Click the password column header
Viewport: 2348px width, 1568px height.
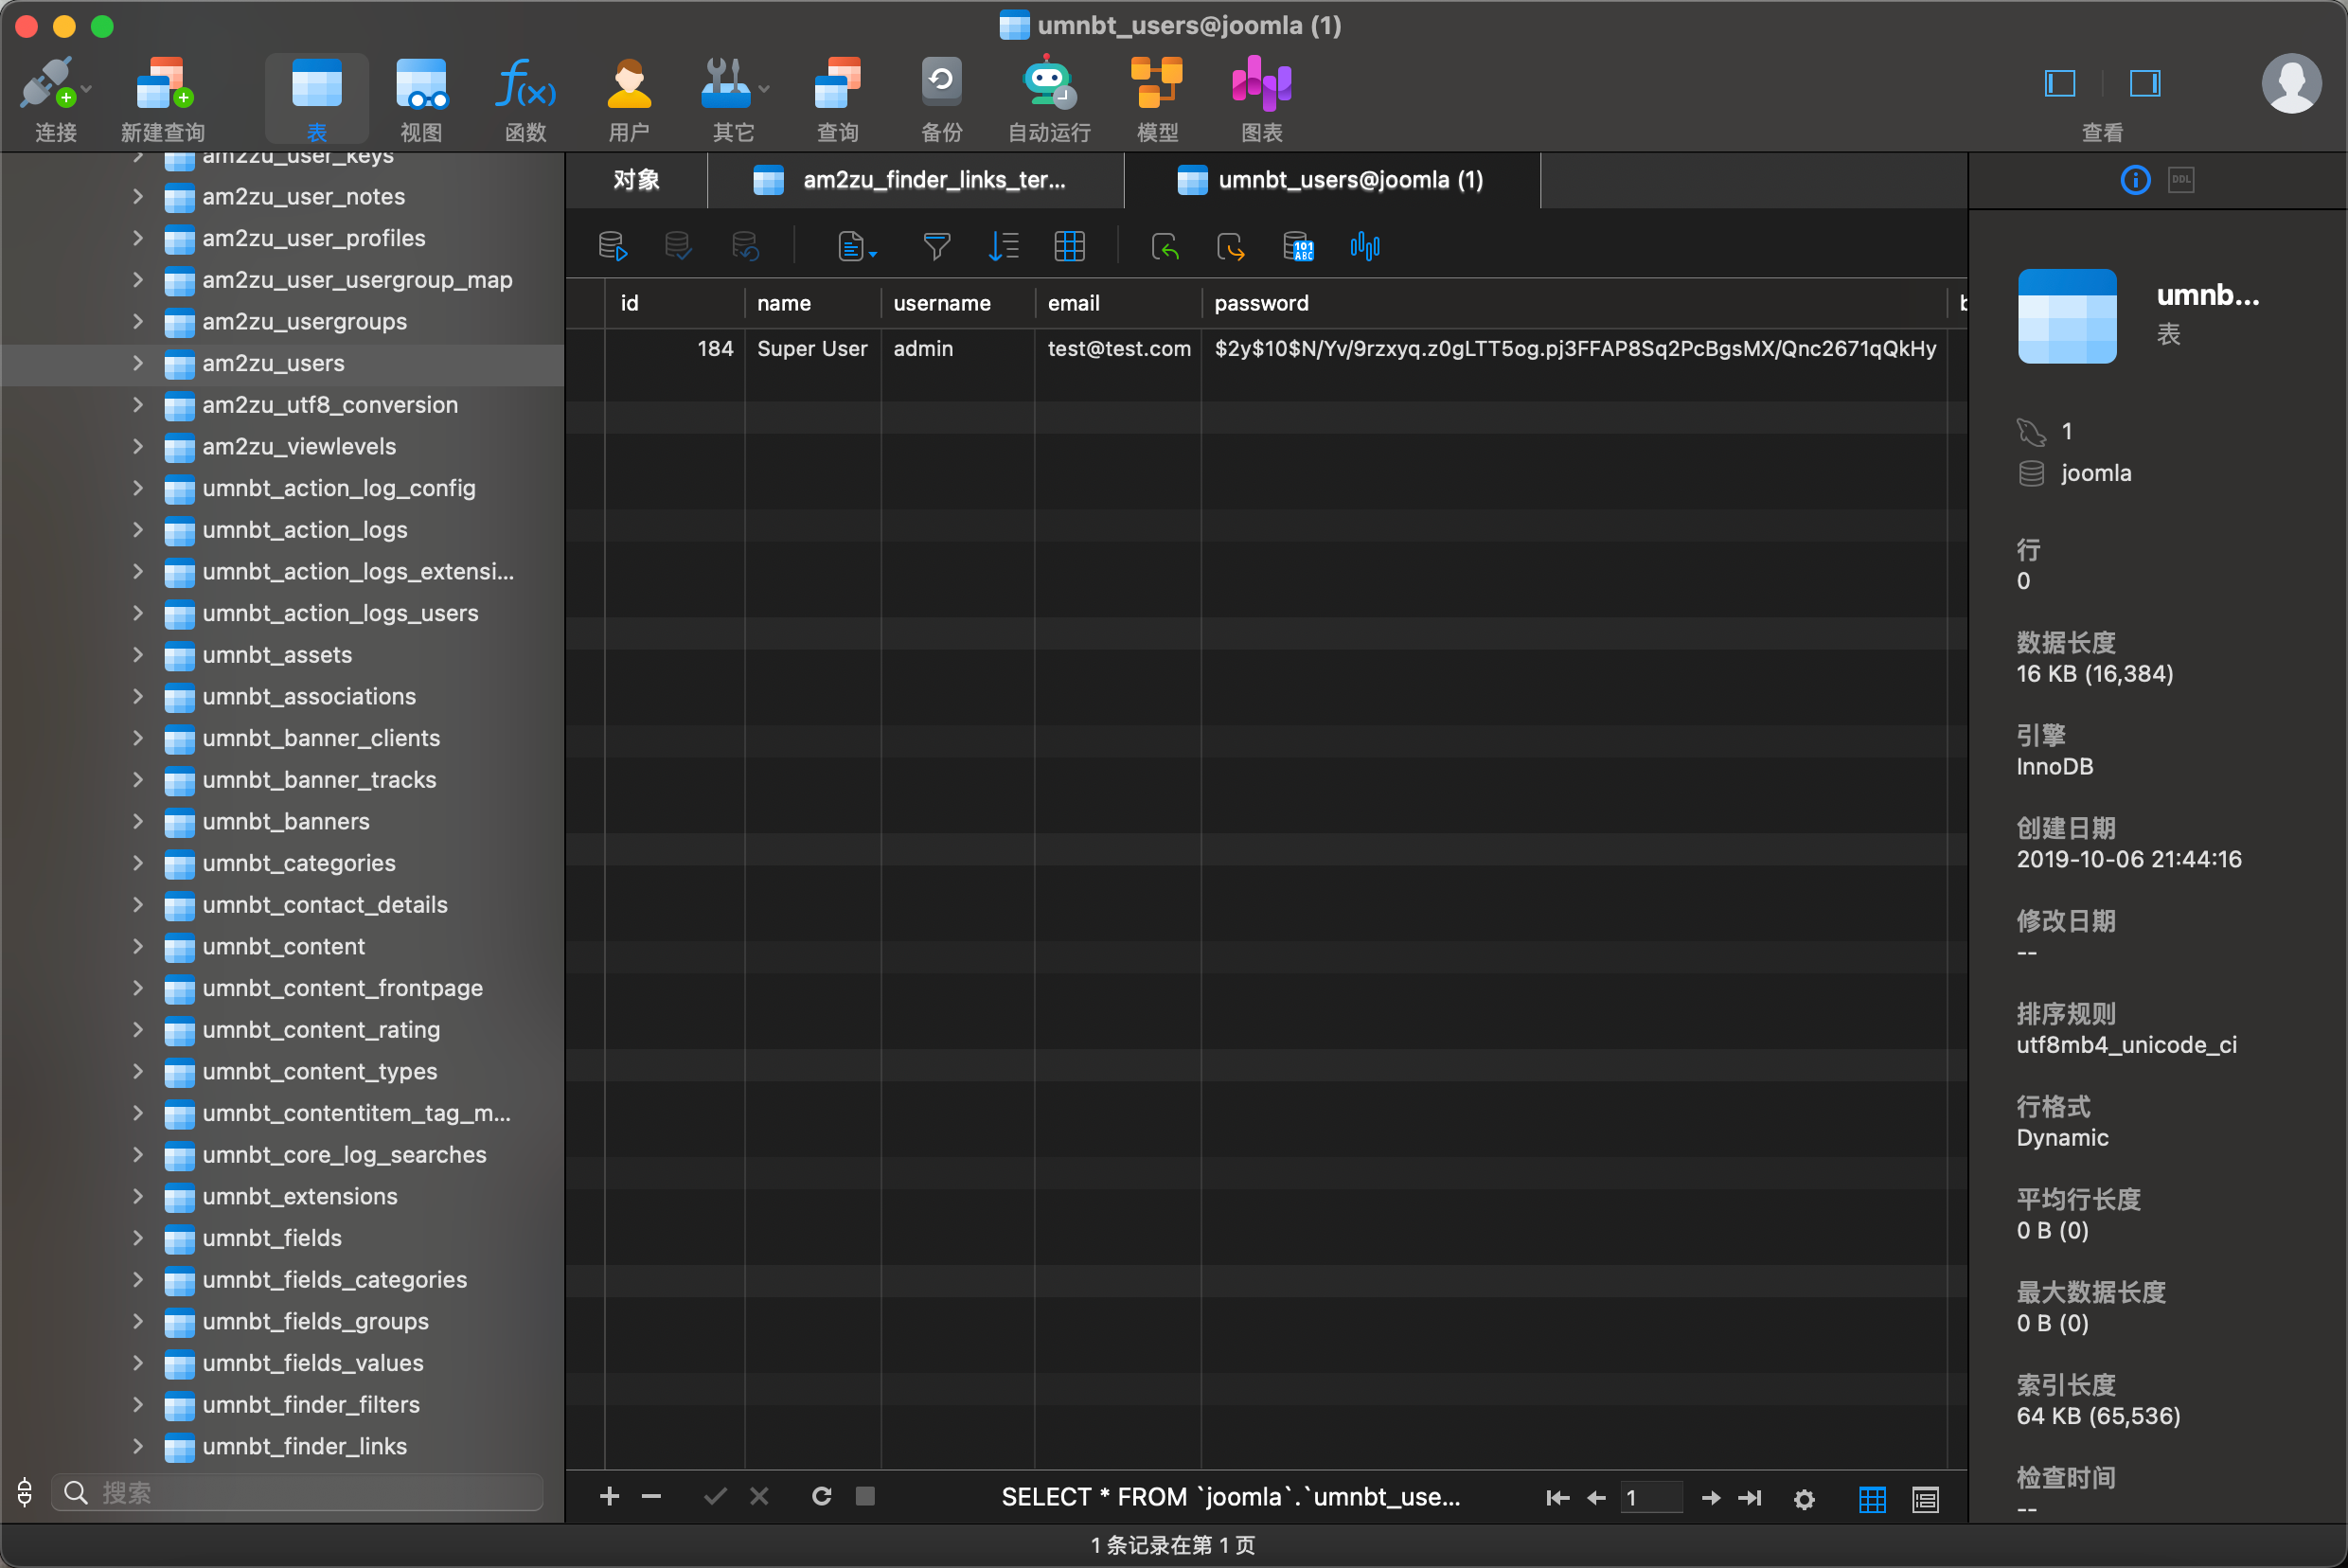click(x=1574, y=303)
